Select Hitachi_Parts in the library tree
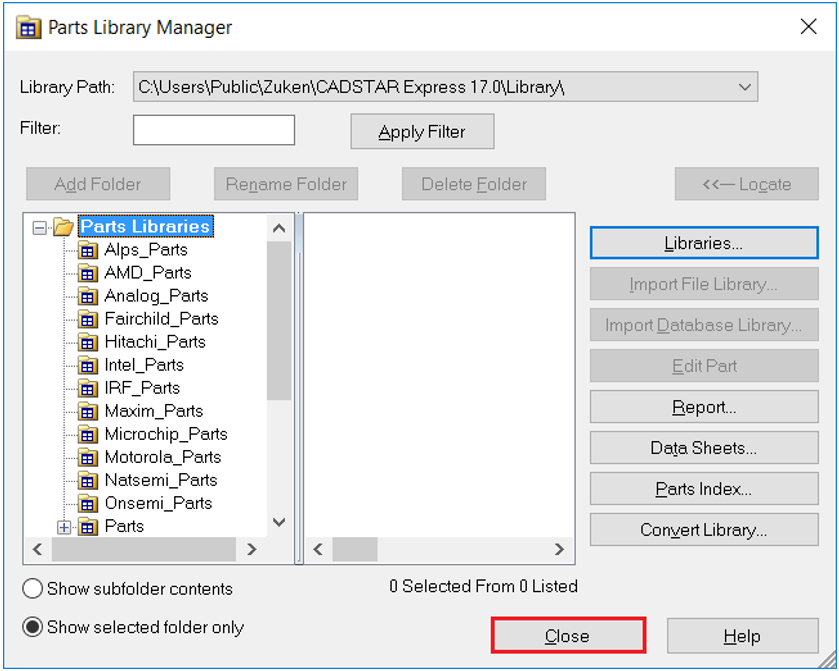Viewport: 839px width, 671px height. click(155, 342)
